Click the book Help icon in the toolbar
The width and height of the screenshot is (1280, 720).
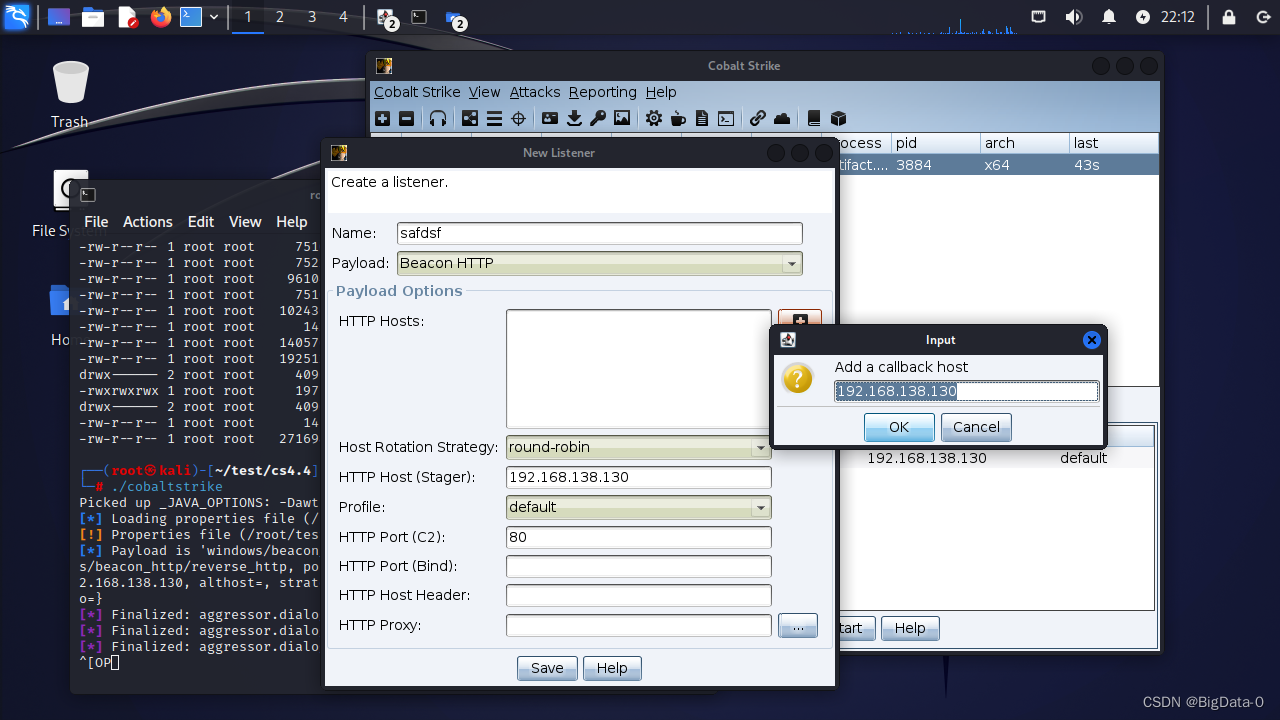(x=814, y=118)
